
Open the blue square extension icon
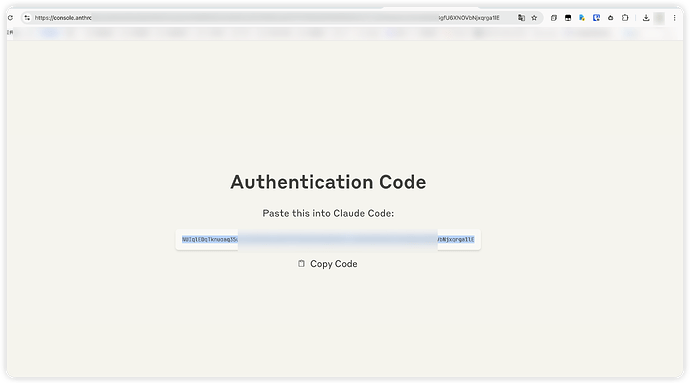tap(596, 18)
